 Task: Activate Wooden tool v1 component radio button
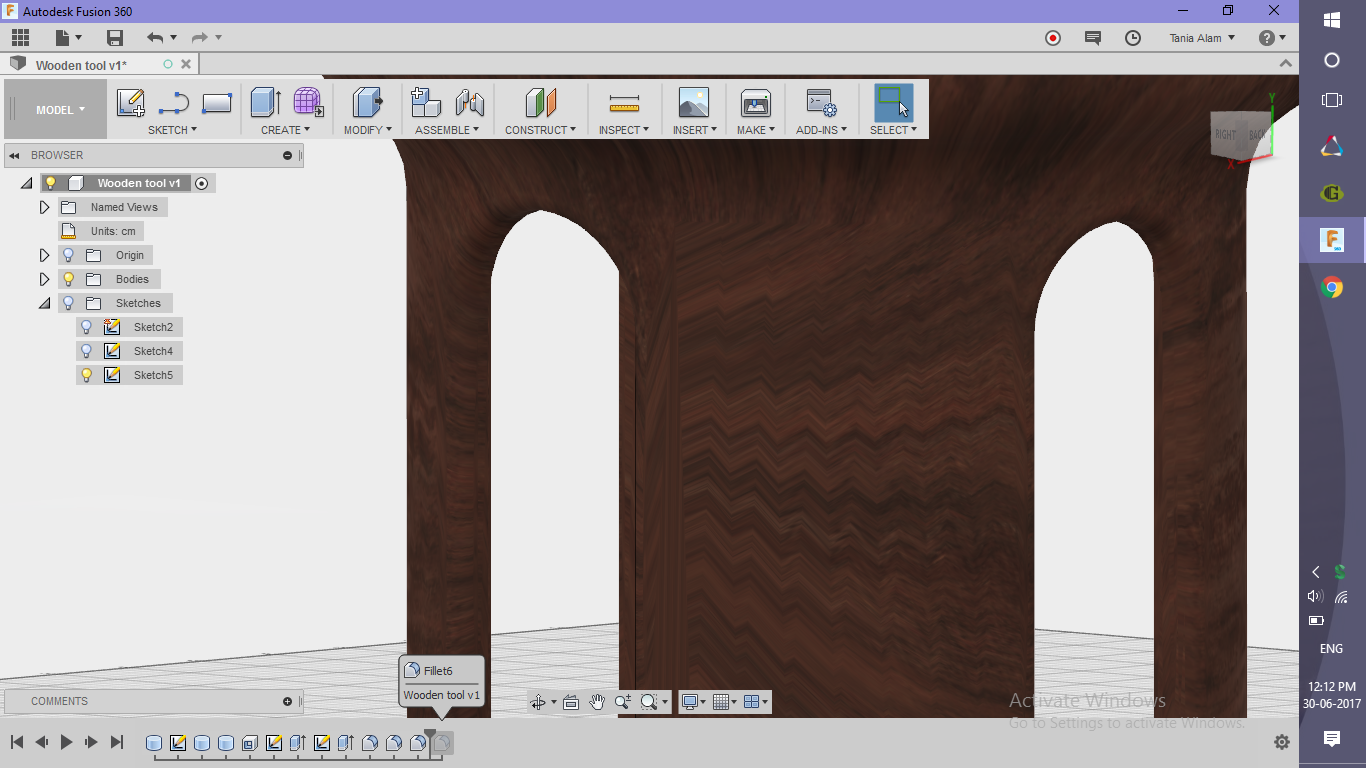tap(202, 183)
